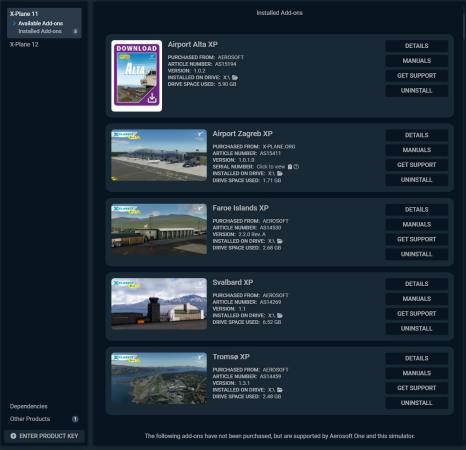Uninstall Airport Zagreb XP
The width and height of the screenshot is (466, 450).
(x=417, y=180)
